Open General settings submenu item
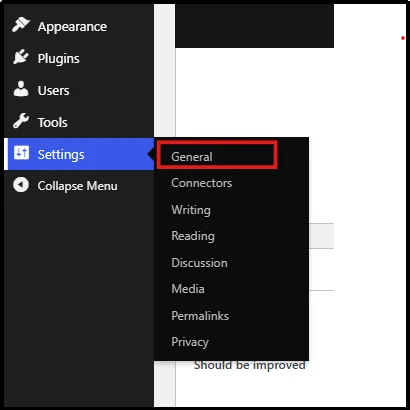This screenshot has width=410, height=410. [x=192, y=157]
